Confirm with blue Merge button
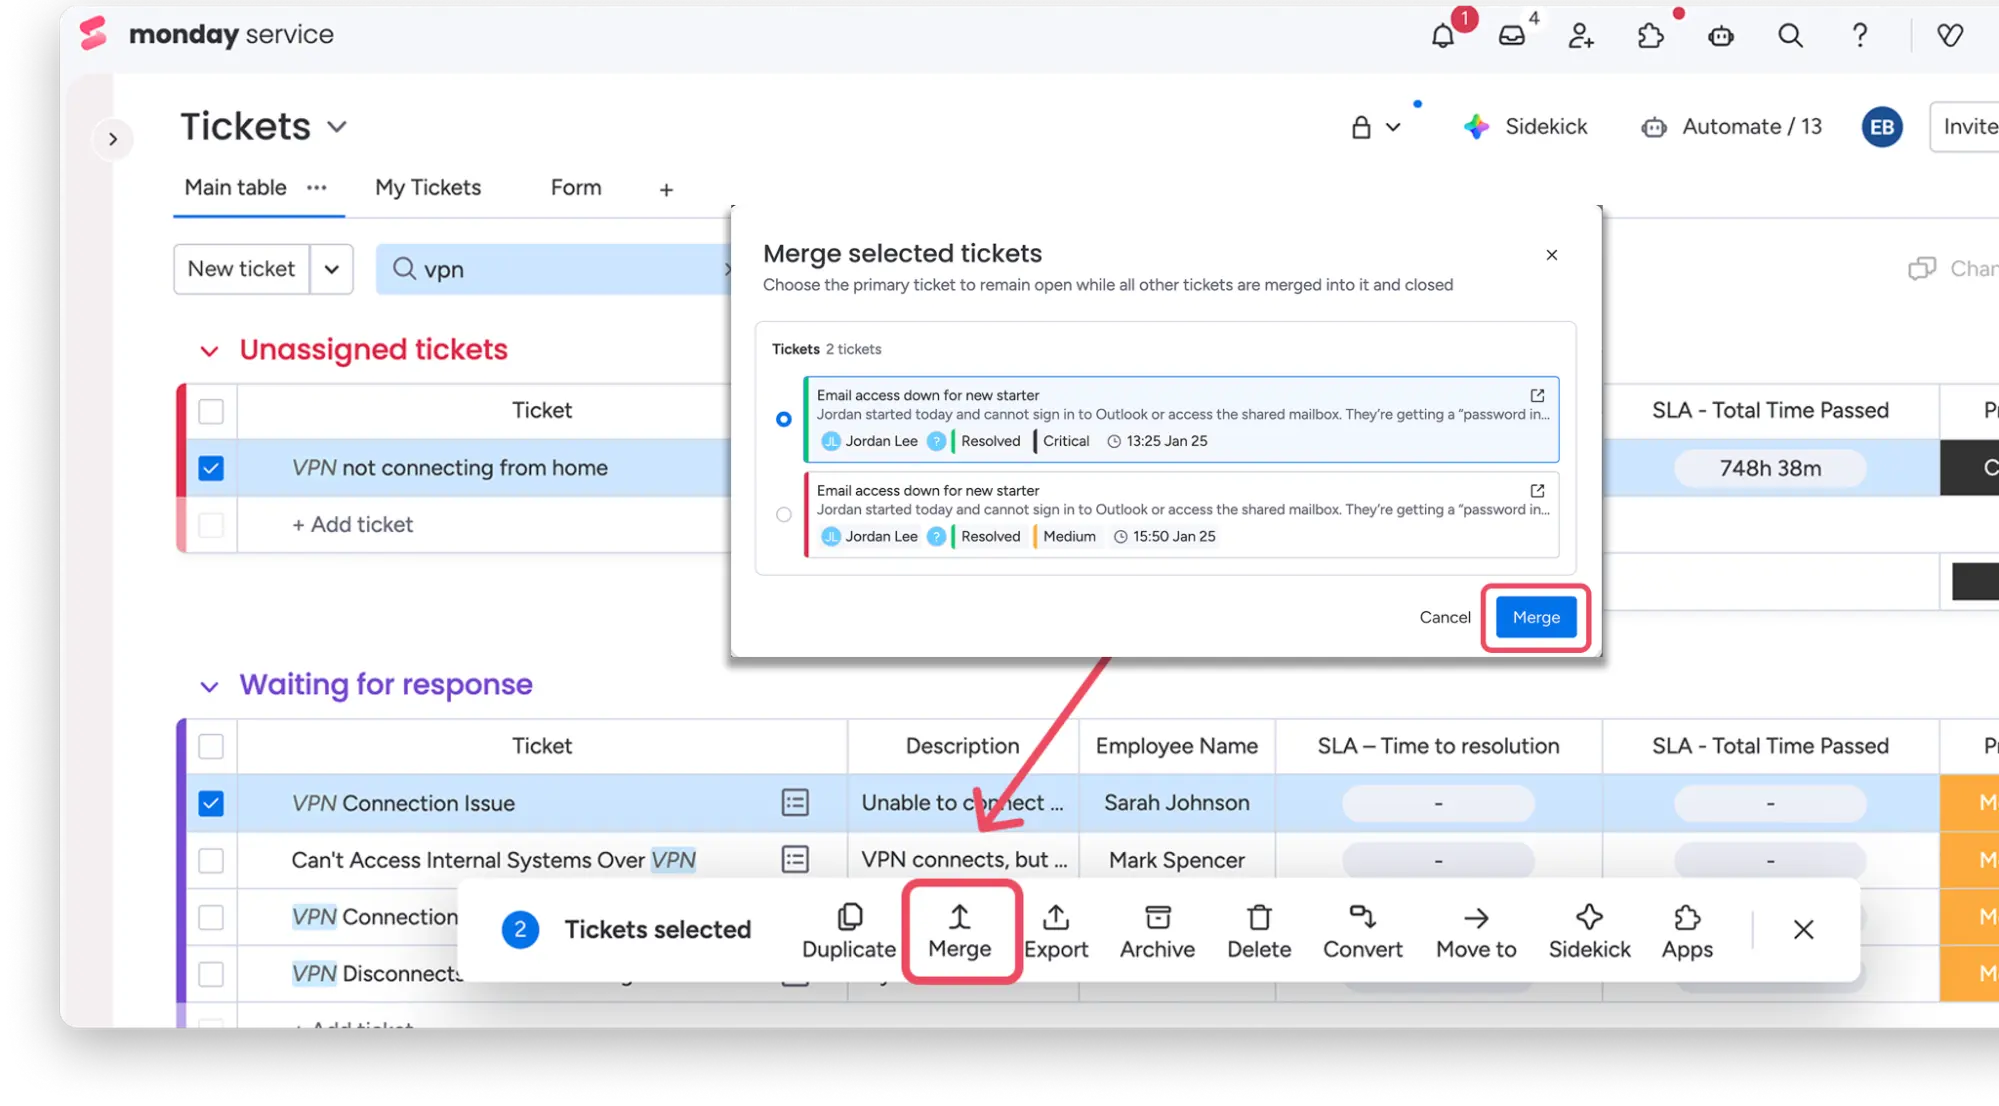The width and height of the screenshot is (1999, 1106). click(x=1536, y=618)
